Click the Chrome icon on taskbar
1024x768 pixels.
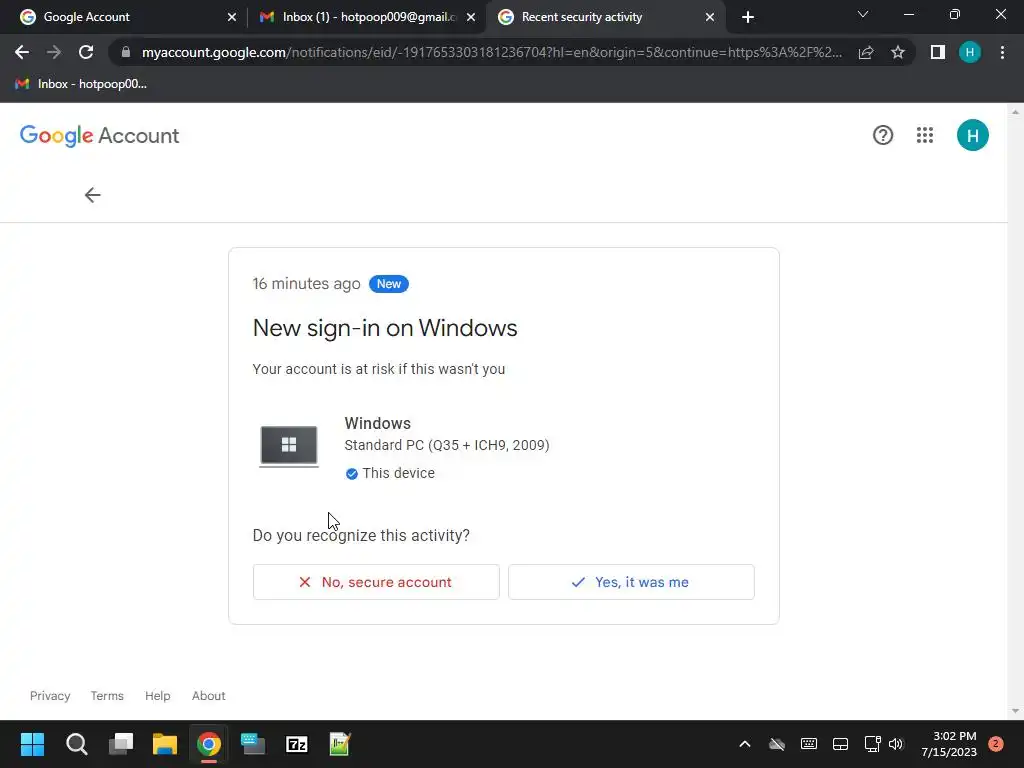tap(209, 744)
